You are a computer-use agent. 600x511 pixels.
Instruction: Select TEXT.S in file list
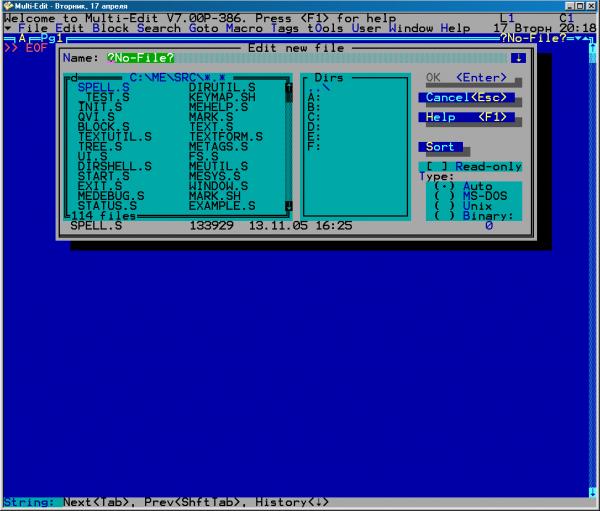[211, 127]
